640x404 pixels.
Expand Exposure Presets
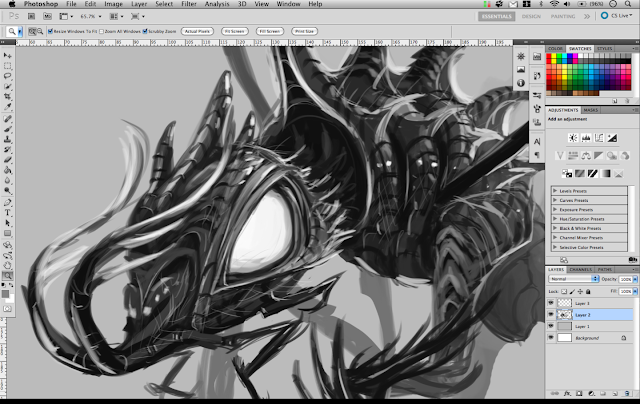[x=555, y=209]
